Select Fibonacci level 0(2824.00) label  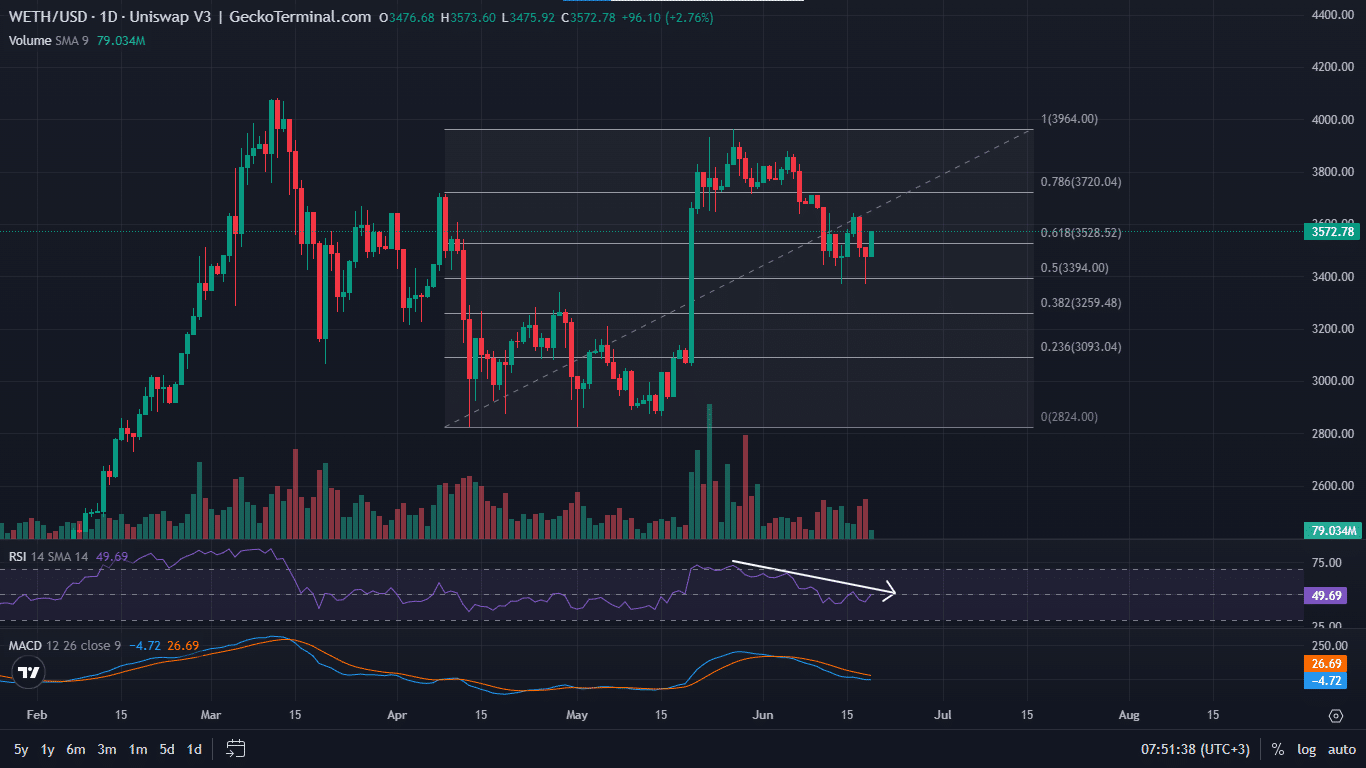tap(1069, 417)
